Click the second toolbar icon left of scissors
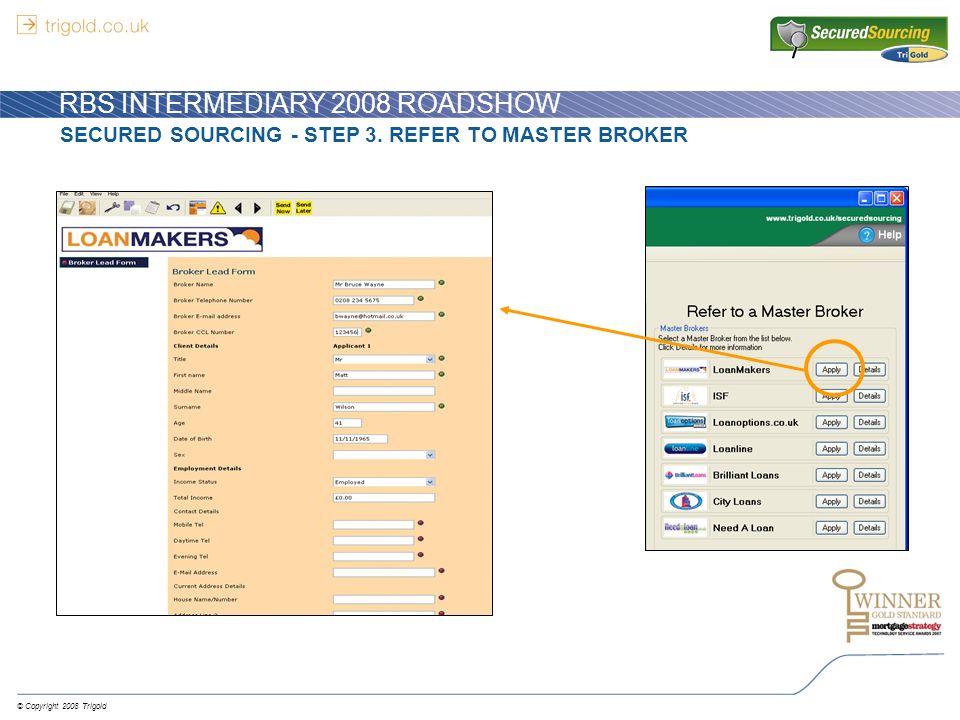The image size is (960, 720). [x=88, y=208]
